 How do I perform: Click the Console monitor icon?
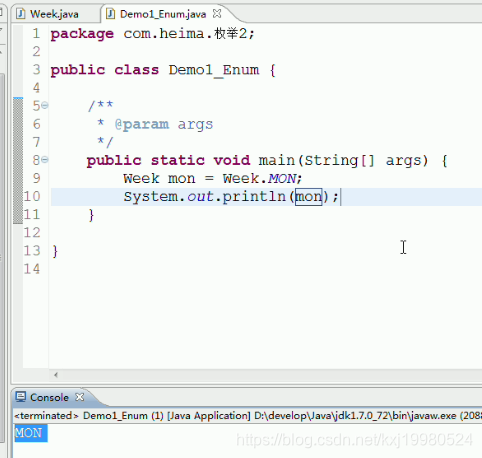21,397
